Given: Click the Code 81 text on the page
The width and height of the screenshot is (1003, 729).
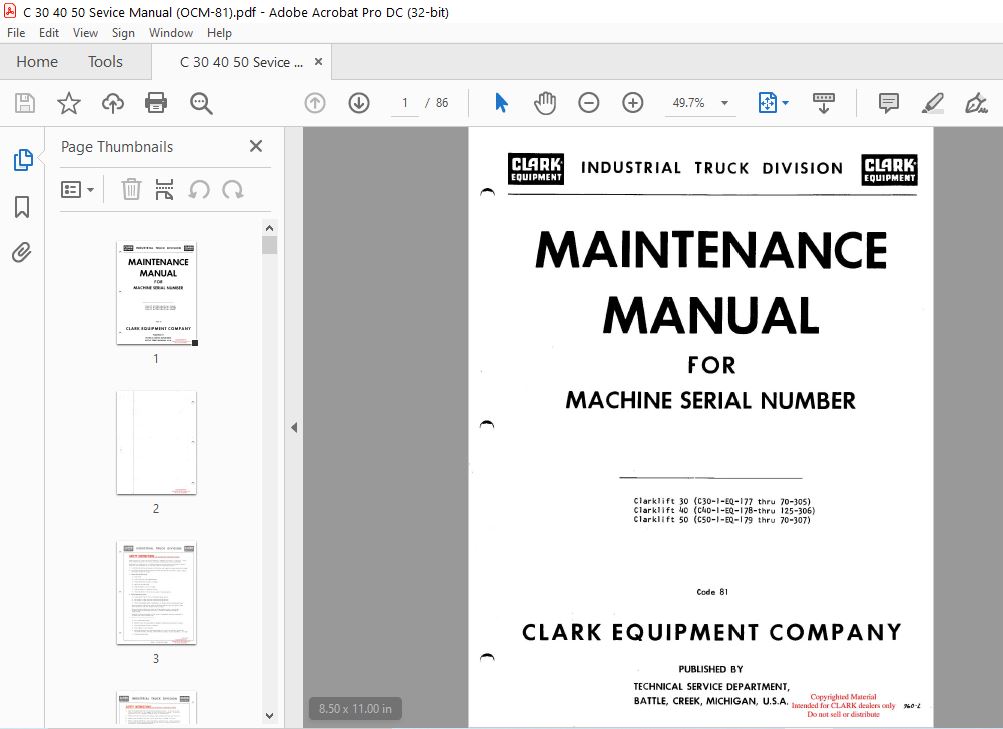Looking at the screenshot, I should 712,592.
